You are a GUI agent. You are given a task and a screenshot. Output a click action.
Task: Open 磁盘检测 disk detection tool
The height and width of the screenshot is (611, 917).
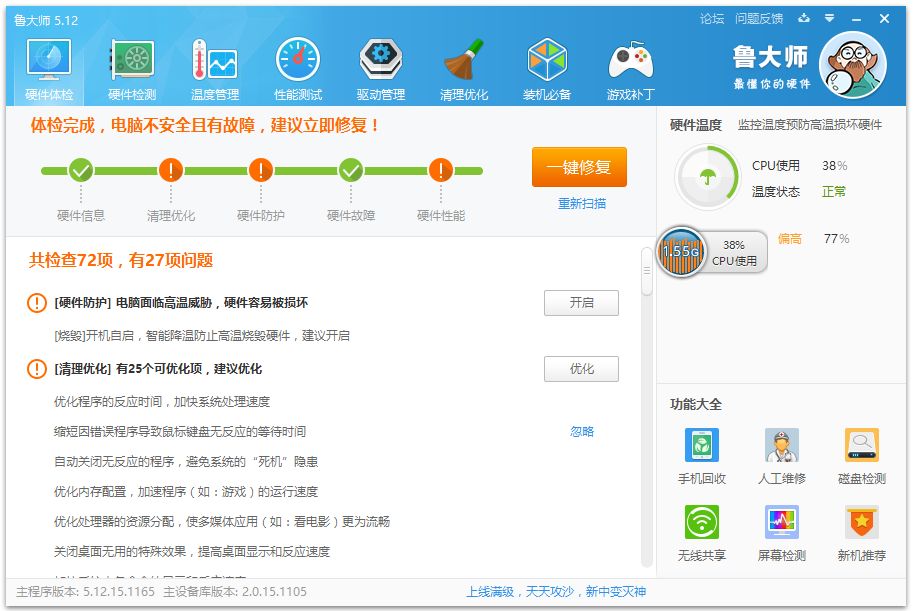861,456
